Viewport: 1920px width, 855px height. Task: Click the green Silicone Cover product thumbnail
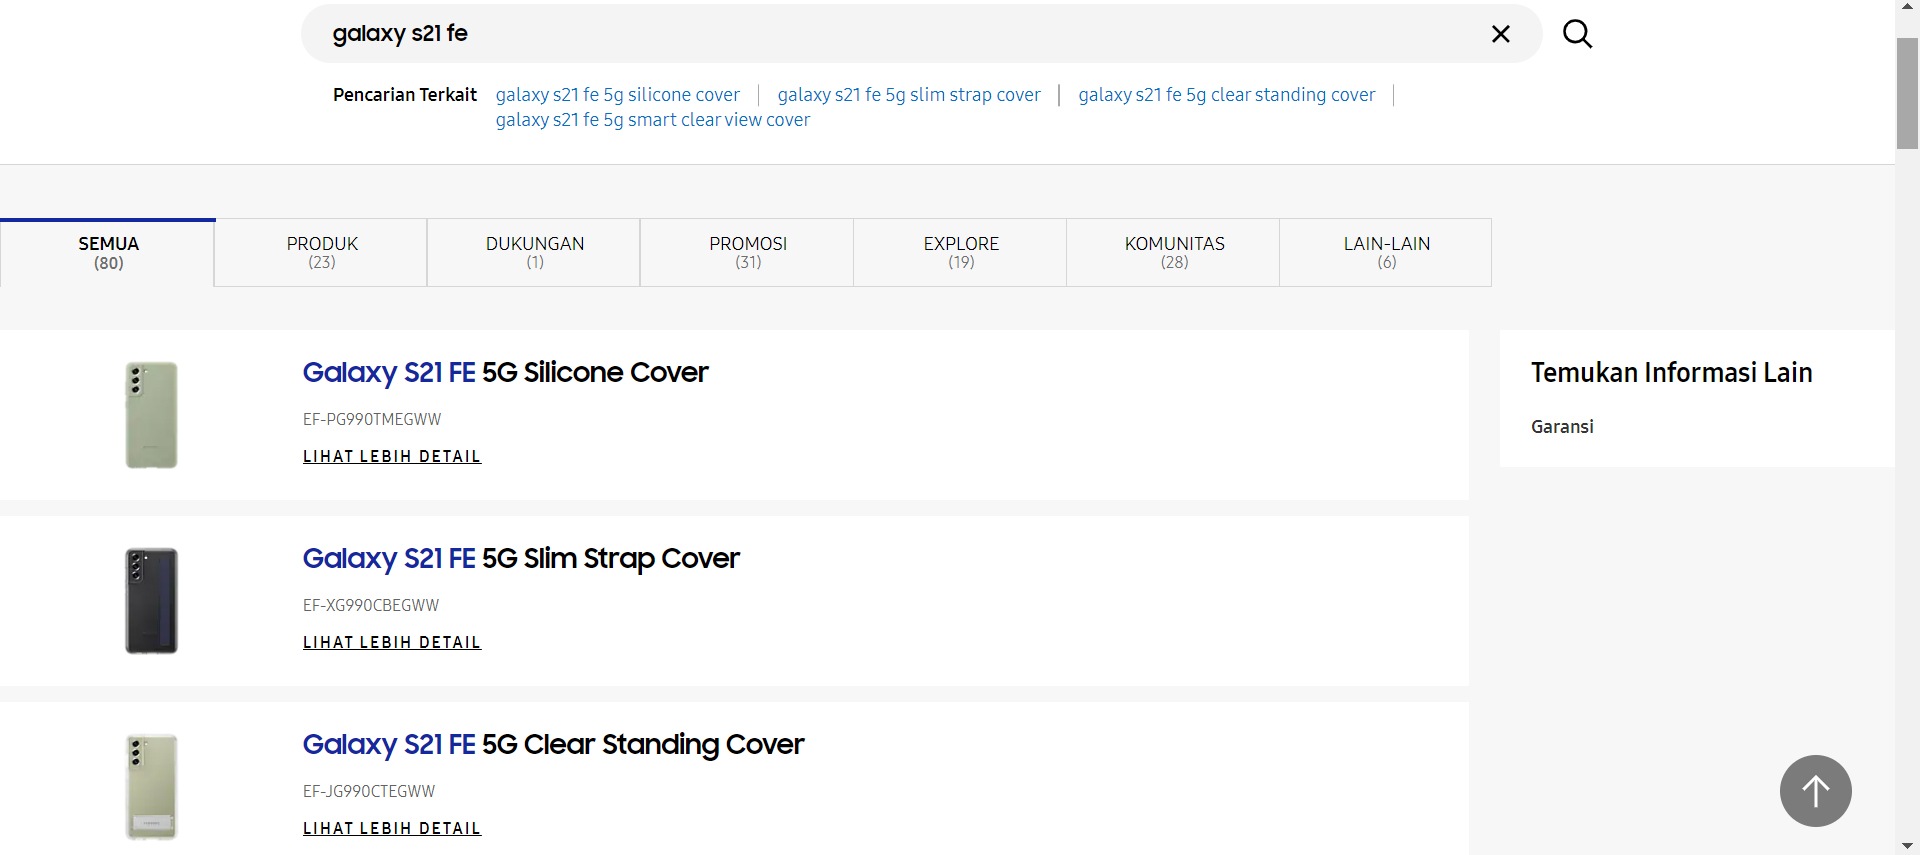click(152, 415)
